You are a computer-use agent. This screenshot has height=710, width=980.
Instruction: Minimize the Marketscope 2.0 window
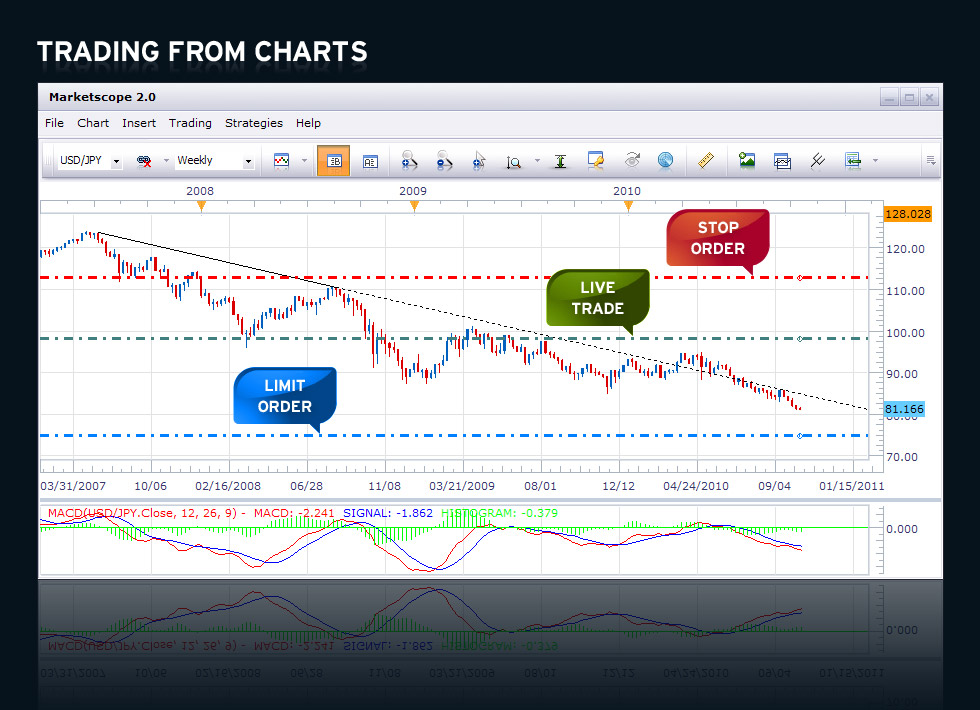click(889, 98)
